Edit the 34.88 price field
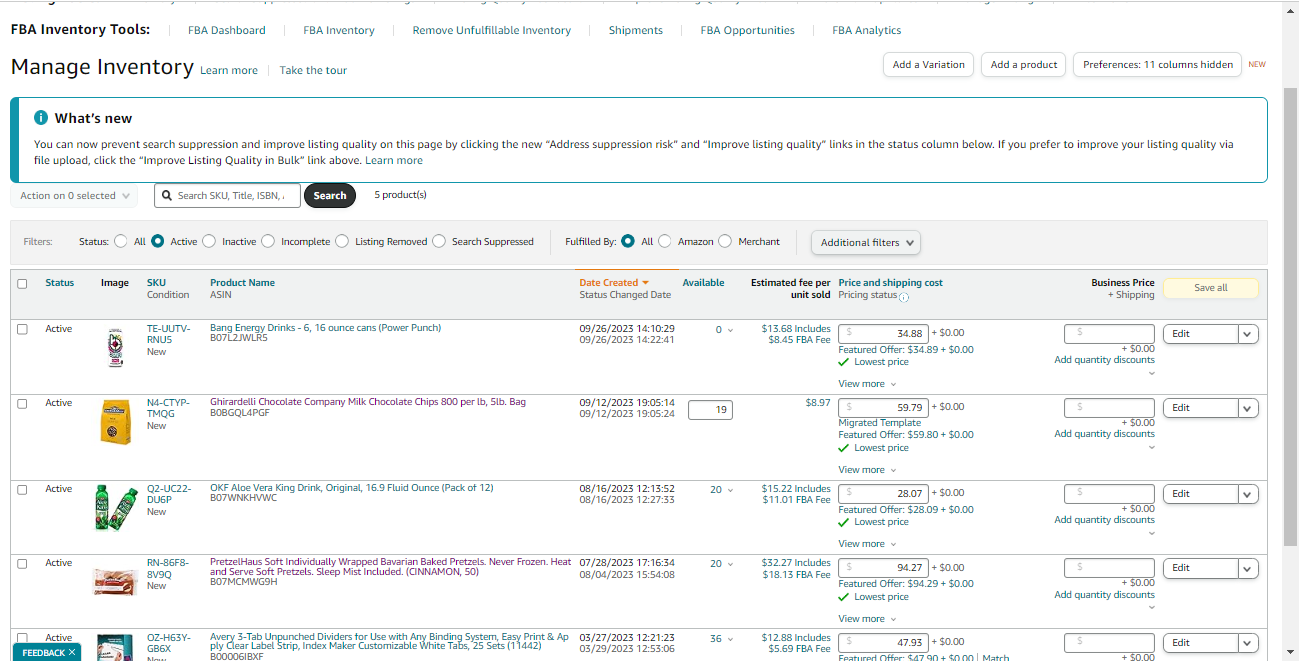Screen dimensions: 1299x661 pyautogui.click(x=884, y=333)
